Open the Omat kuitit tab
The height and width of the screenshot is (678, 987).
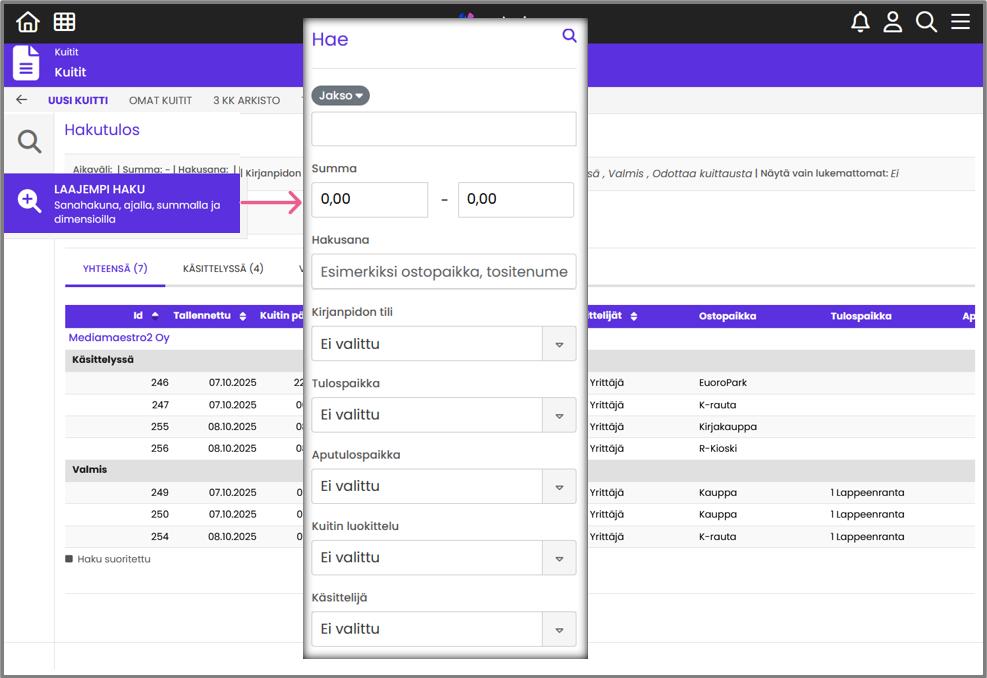click(160, 101)
